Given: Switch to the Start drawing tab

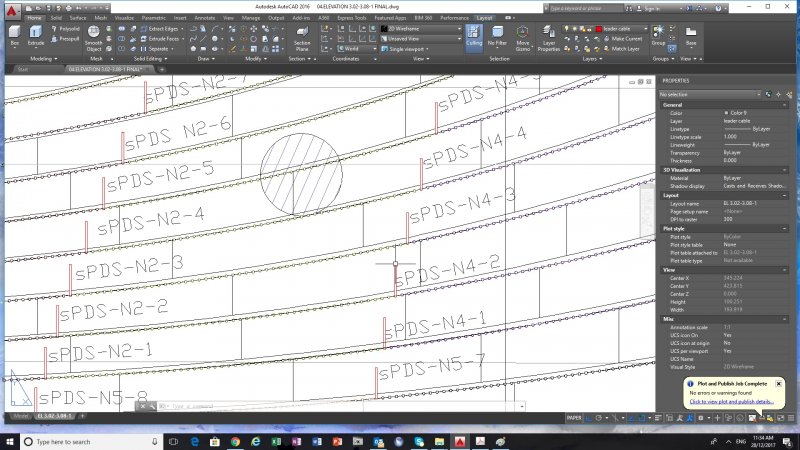Looking at the screenshot, I should pyautogui.click(x=23, y=69).
